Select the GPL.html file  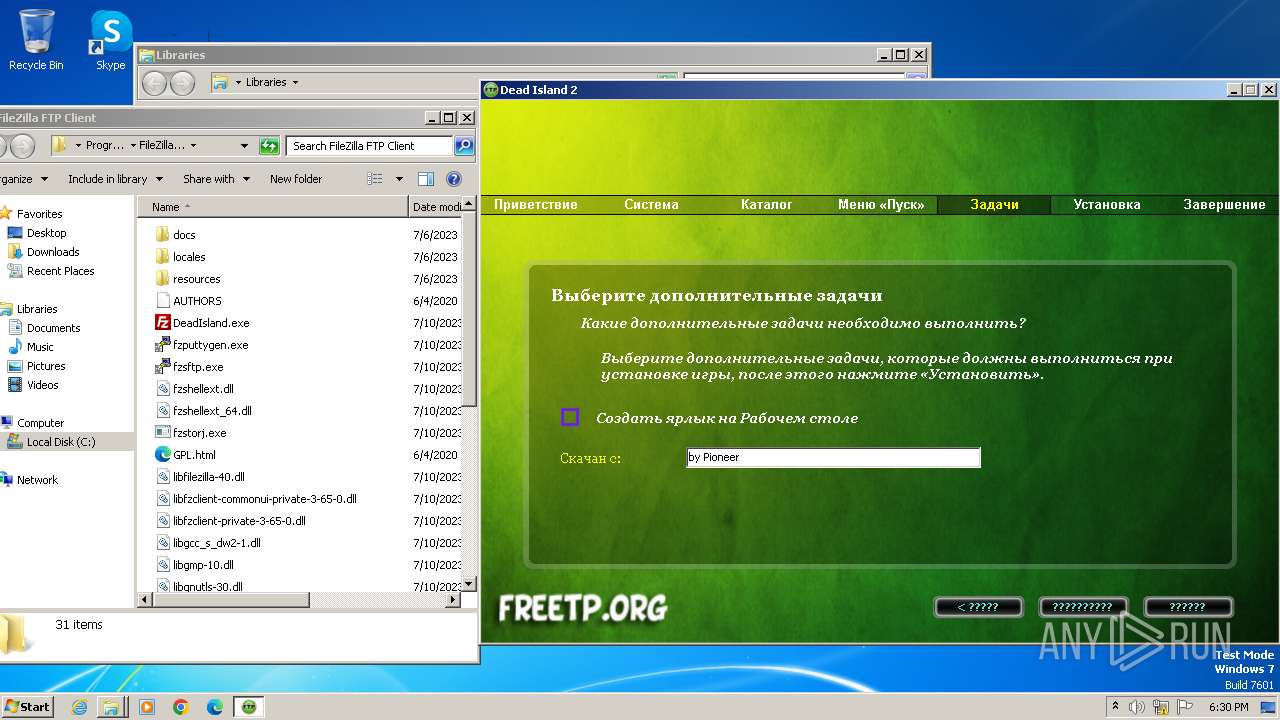[x=194, y=455]
